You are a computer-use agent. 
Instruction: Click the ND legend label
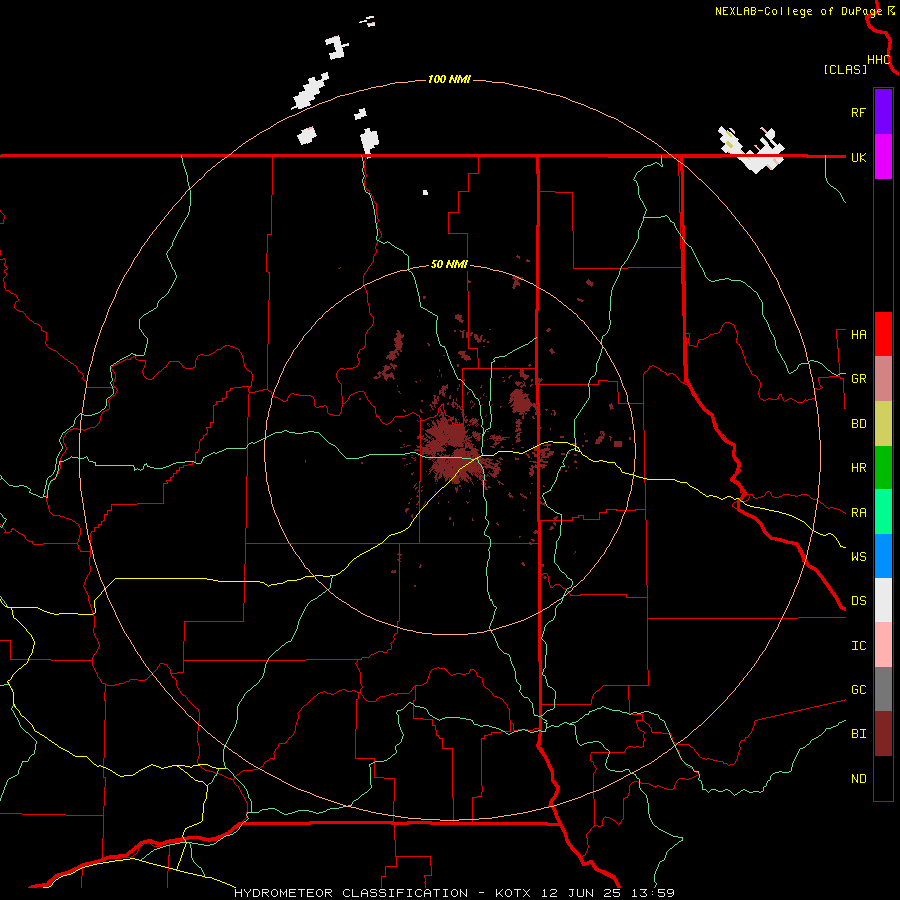(x=858, y=779)
